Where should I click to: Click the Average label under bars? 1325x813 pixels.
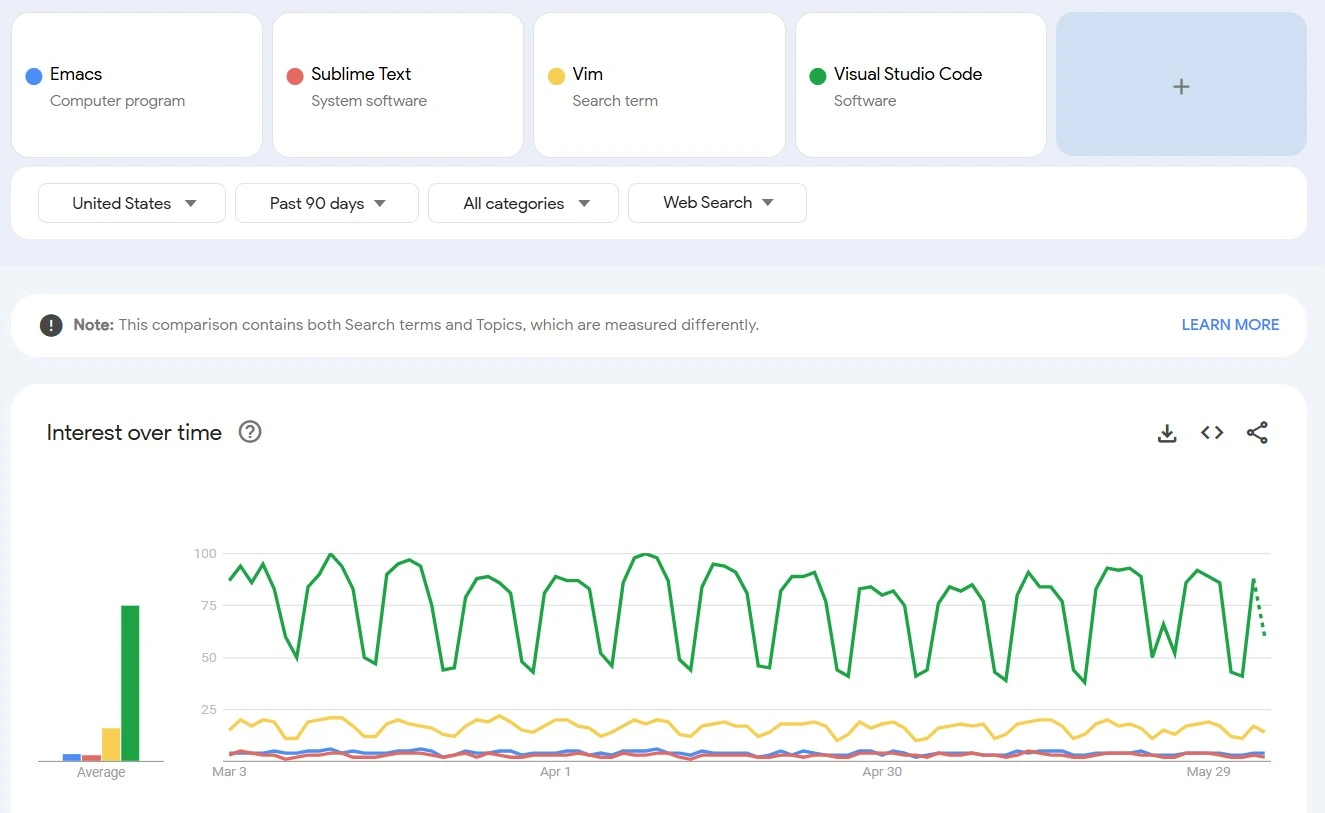coord(101,772)
